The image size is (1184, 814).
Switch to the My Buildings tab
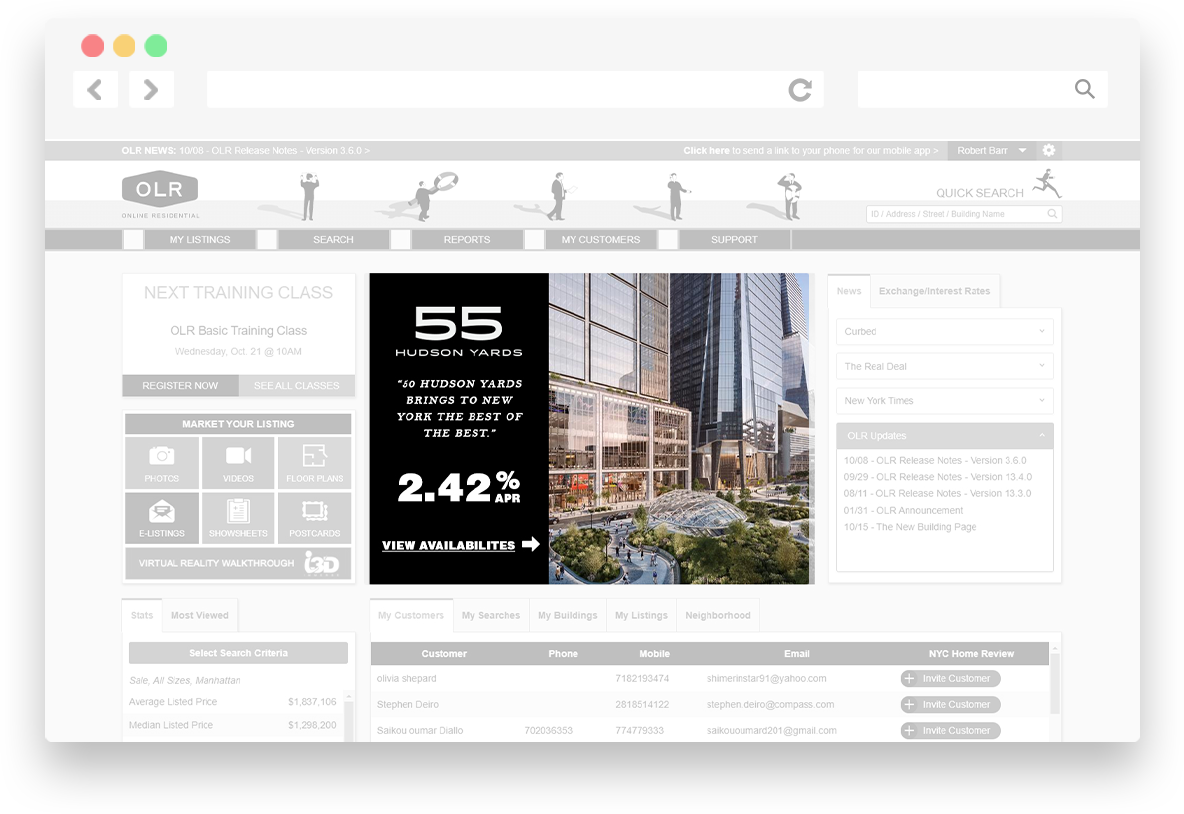(x=568, y=615)
